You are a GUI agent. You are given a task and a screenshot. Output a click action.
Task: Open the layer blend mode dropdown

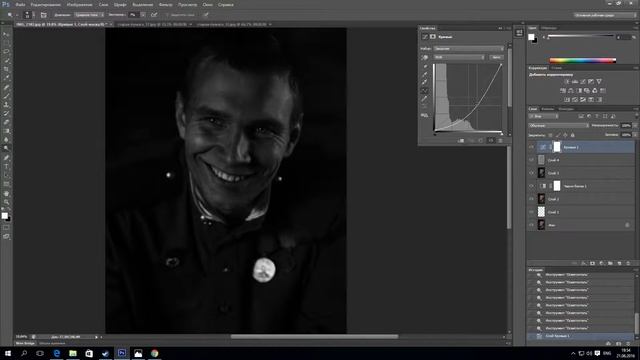coord(559,126)
